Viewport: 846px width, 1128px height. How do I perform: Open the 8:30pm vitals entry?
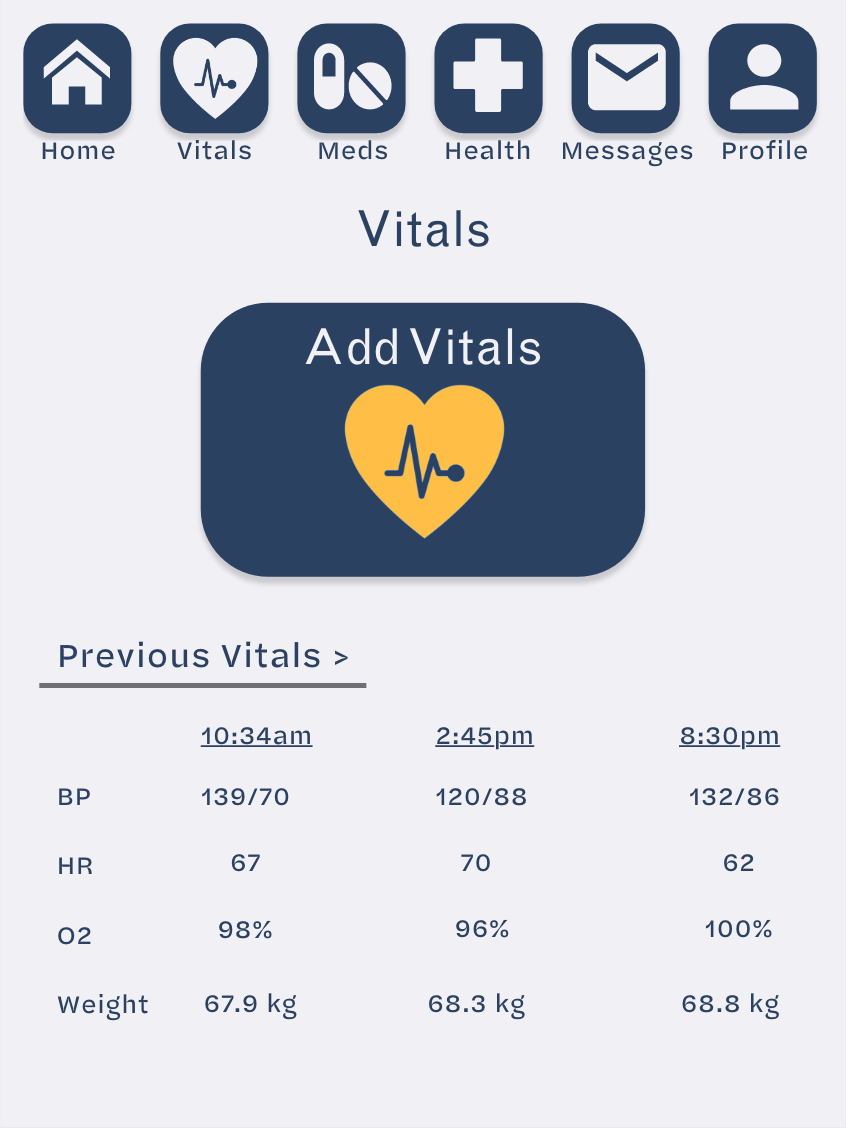coord(729,736)
